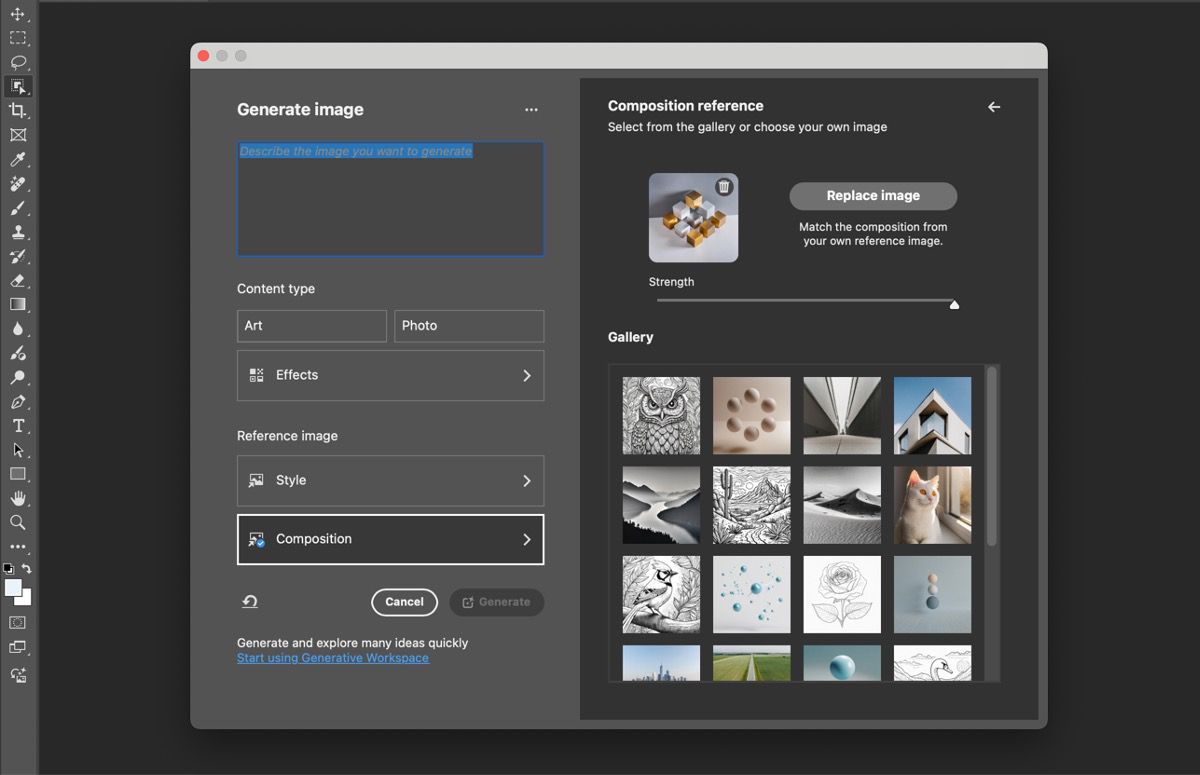The image size is (1200, 775).
Task: Select the Crop tool
Action: 17,110
